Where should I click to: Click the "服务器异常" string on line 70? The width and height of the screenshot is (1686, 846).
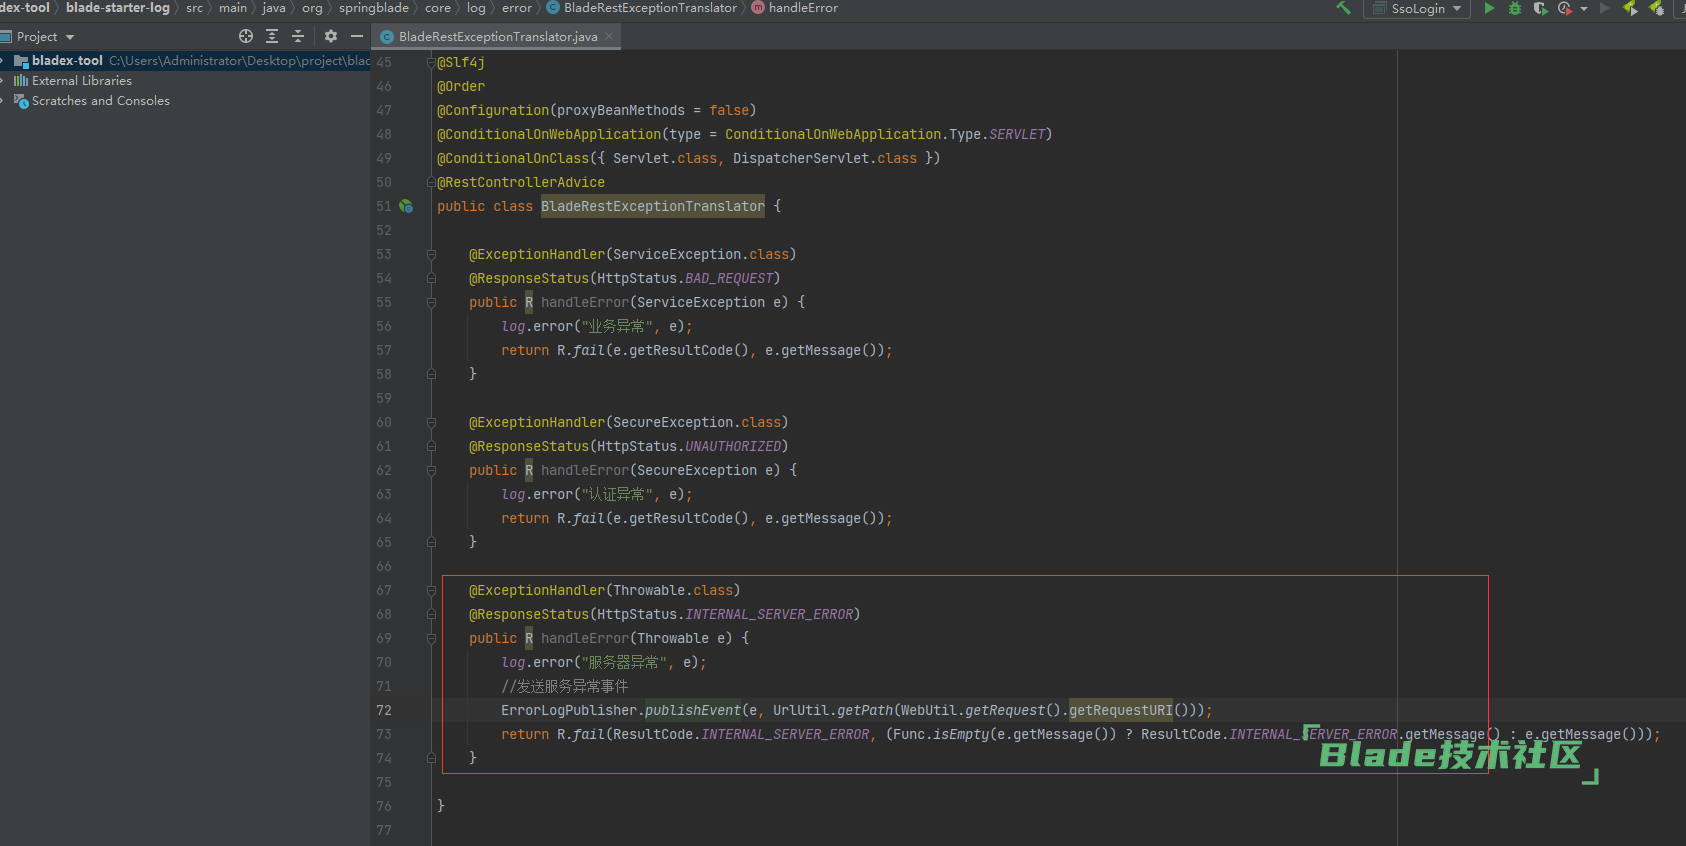point(623,662)
